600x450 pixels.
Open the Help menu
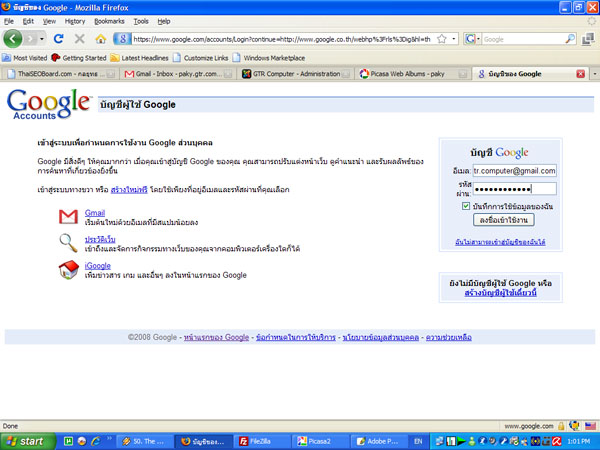(x=164, y=21)
